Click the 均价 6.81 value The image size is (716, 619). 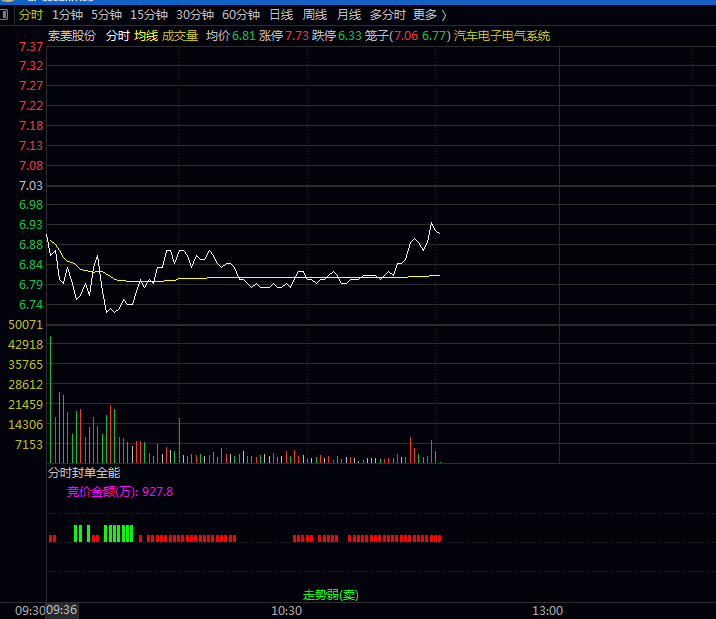click(x=231, y=36)
